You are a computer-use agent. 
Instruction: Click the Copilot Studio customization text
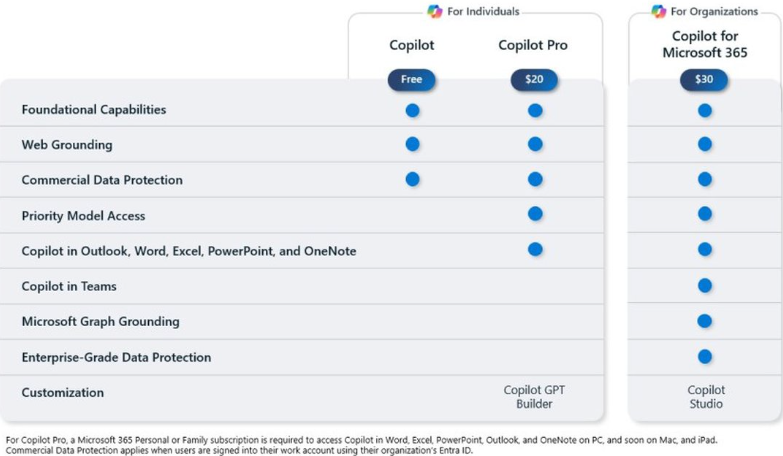706,397
